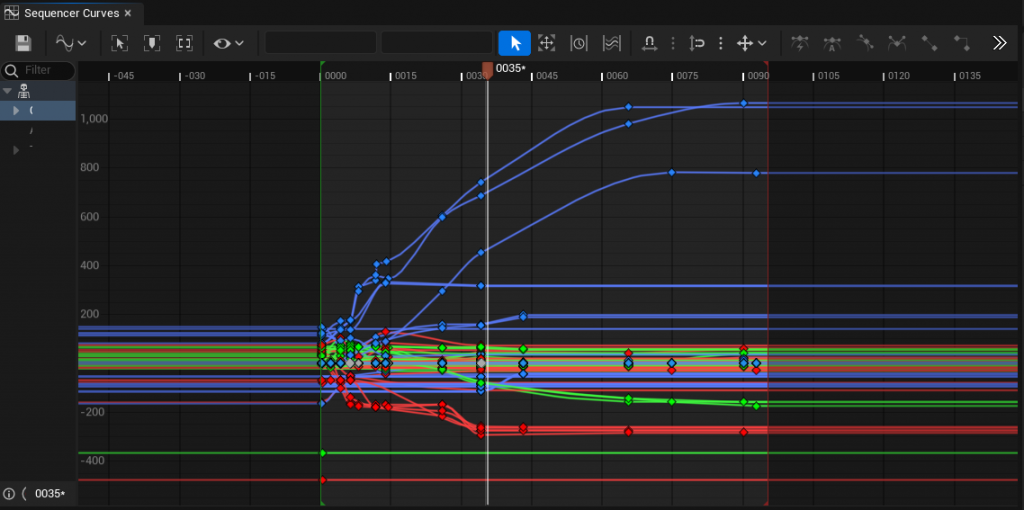The width and height of the screenshot is (1024, 510).
Task: Activate the retime tool icon
Action: click(x=579, y=43)
